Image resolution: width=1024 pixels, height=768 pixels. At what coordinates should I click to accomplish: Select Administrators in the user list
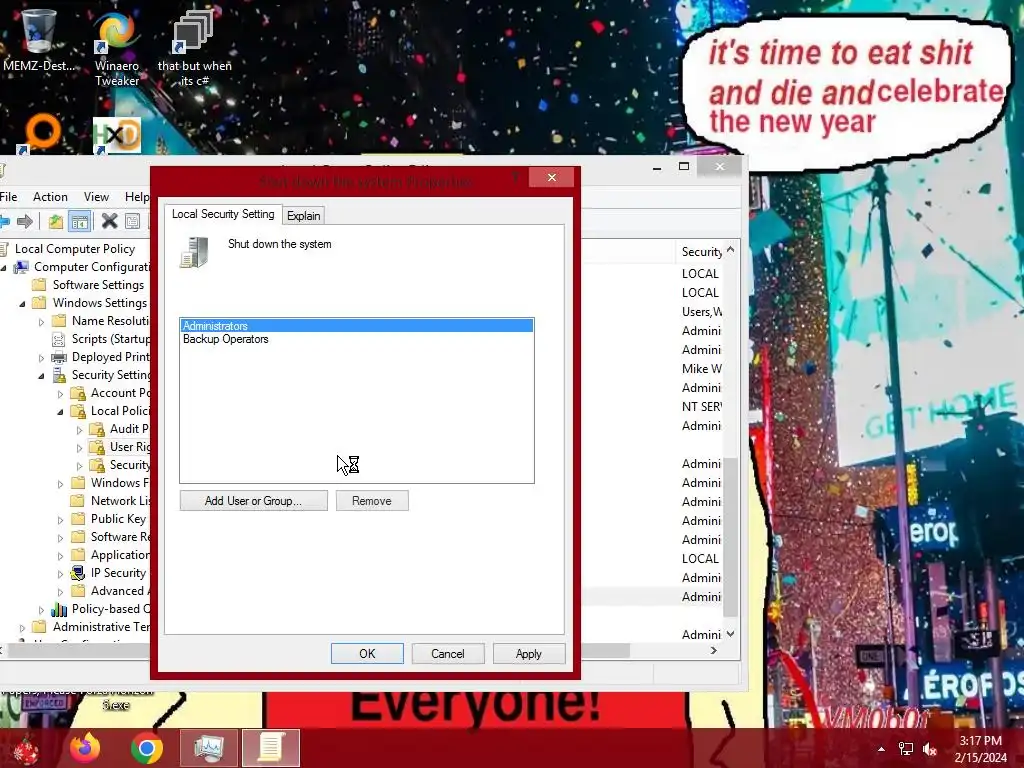[357, 325]
